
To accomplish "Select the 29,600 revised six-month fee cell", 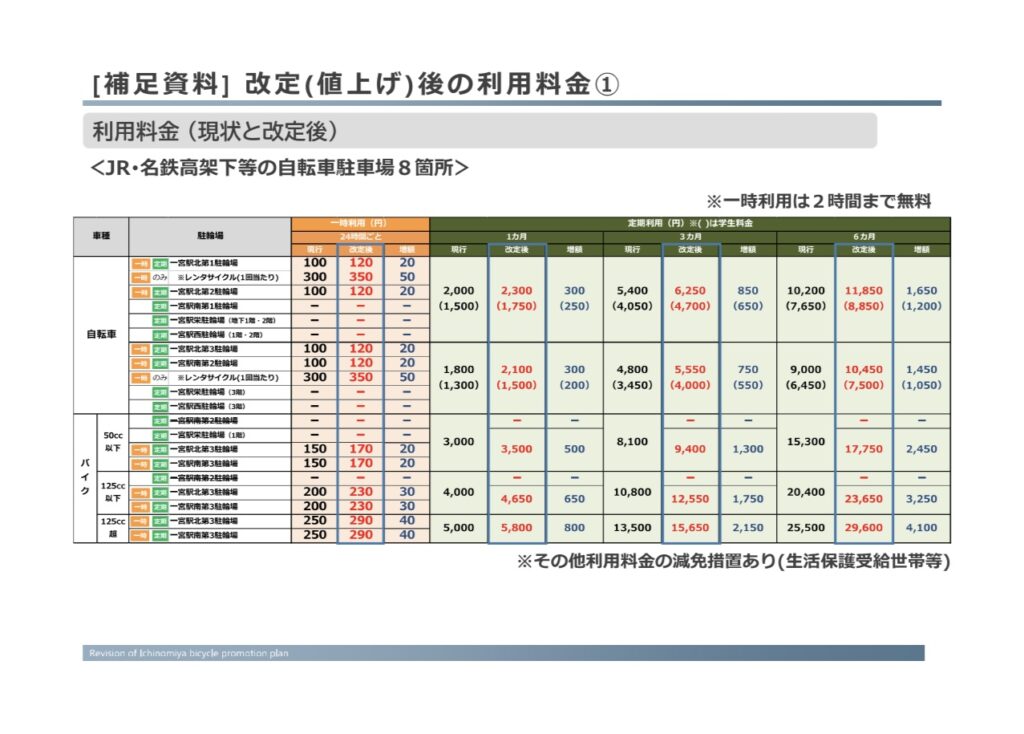I will pos(863,528).
